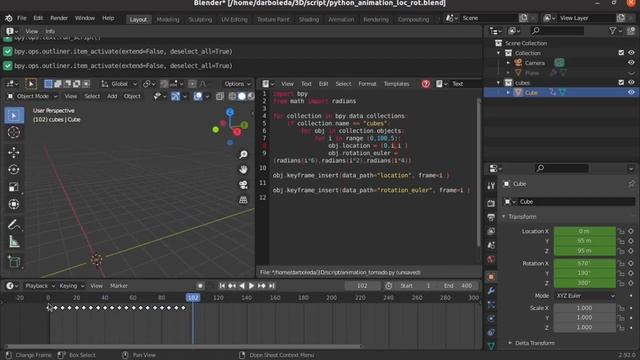Image resolution: width=640 pixels, height=360 pixels.
Task: Click the navigation gizmo blue Z axis
Action: [x=230, y=112]
